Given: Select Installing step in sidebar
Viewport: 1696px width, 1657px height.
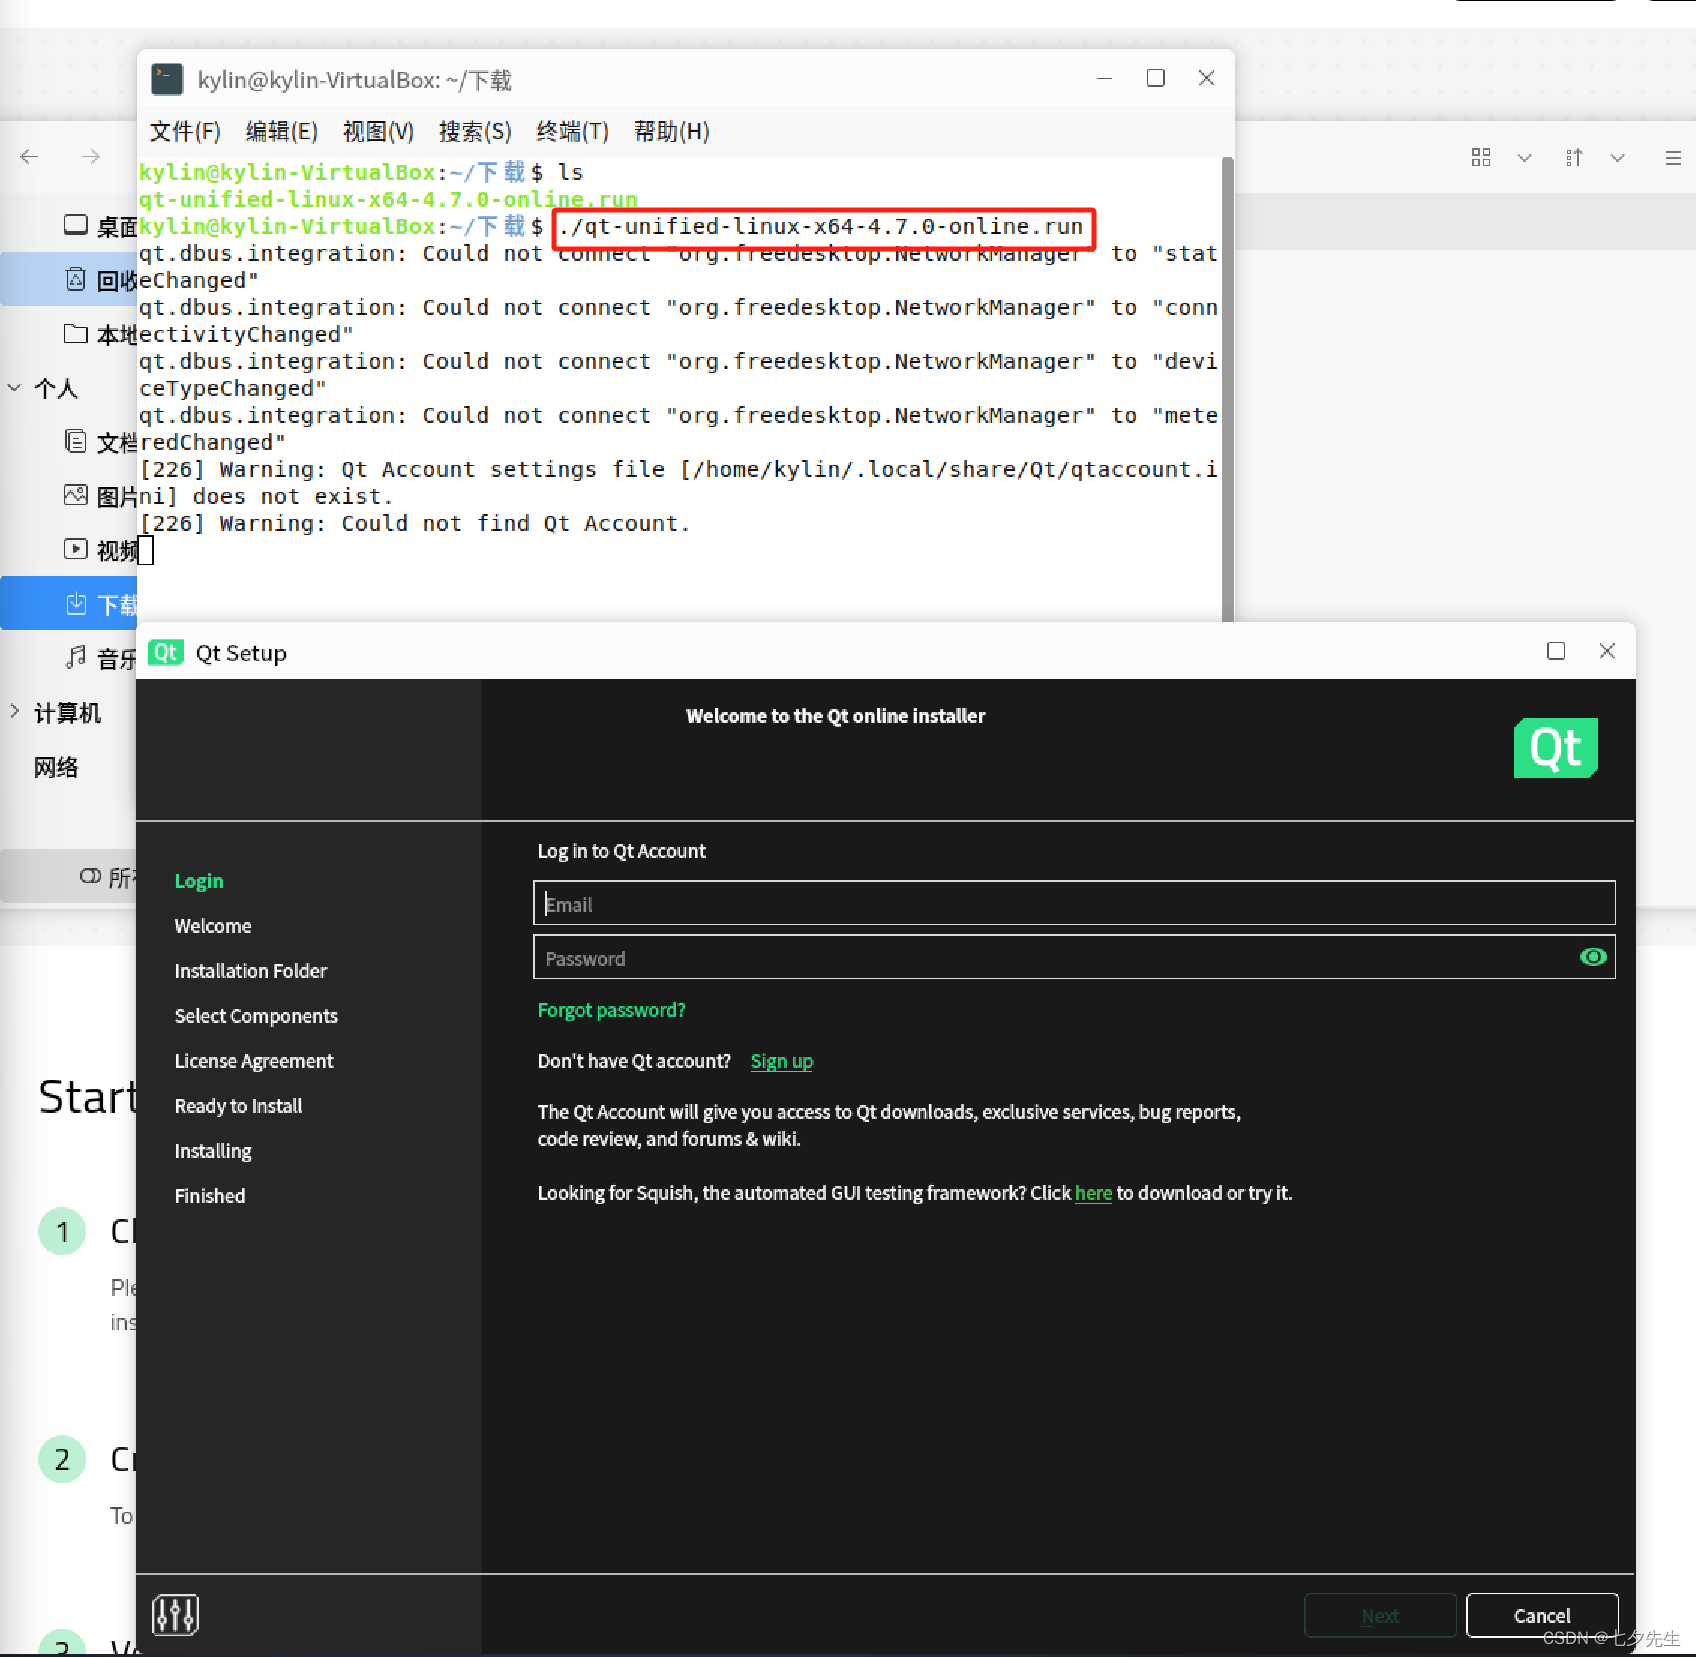Looking at the screenshot, I should coord(213,1151).
